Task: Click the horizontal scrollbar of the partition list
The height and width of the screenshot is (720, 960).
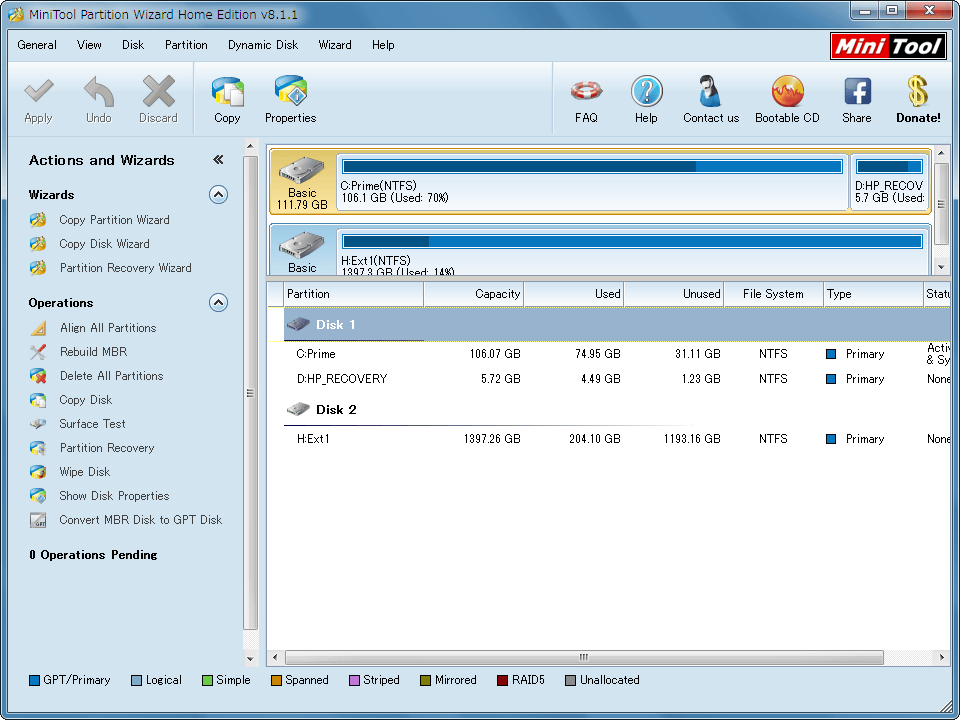Action: coord(583,657)
